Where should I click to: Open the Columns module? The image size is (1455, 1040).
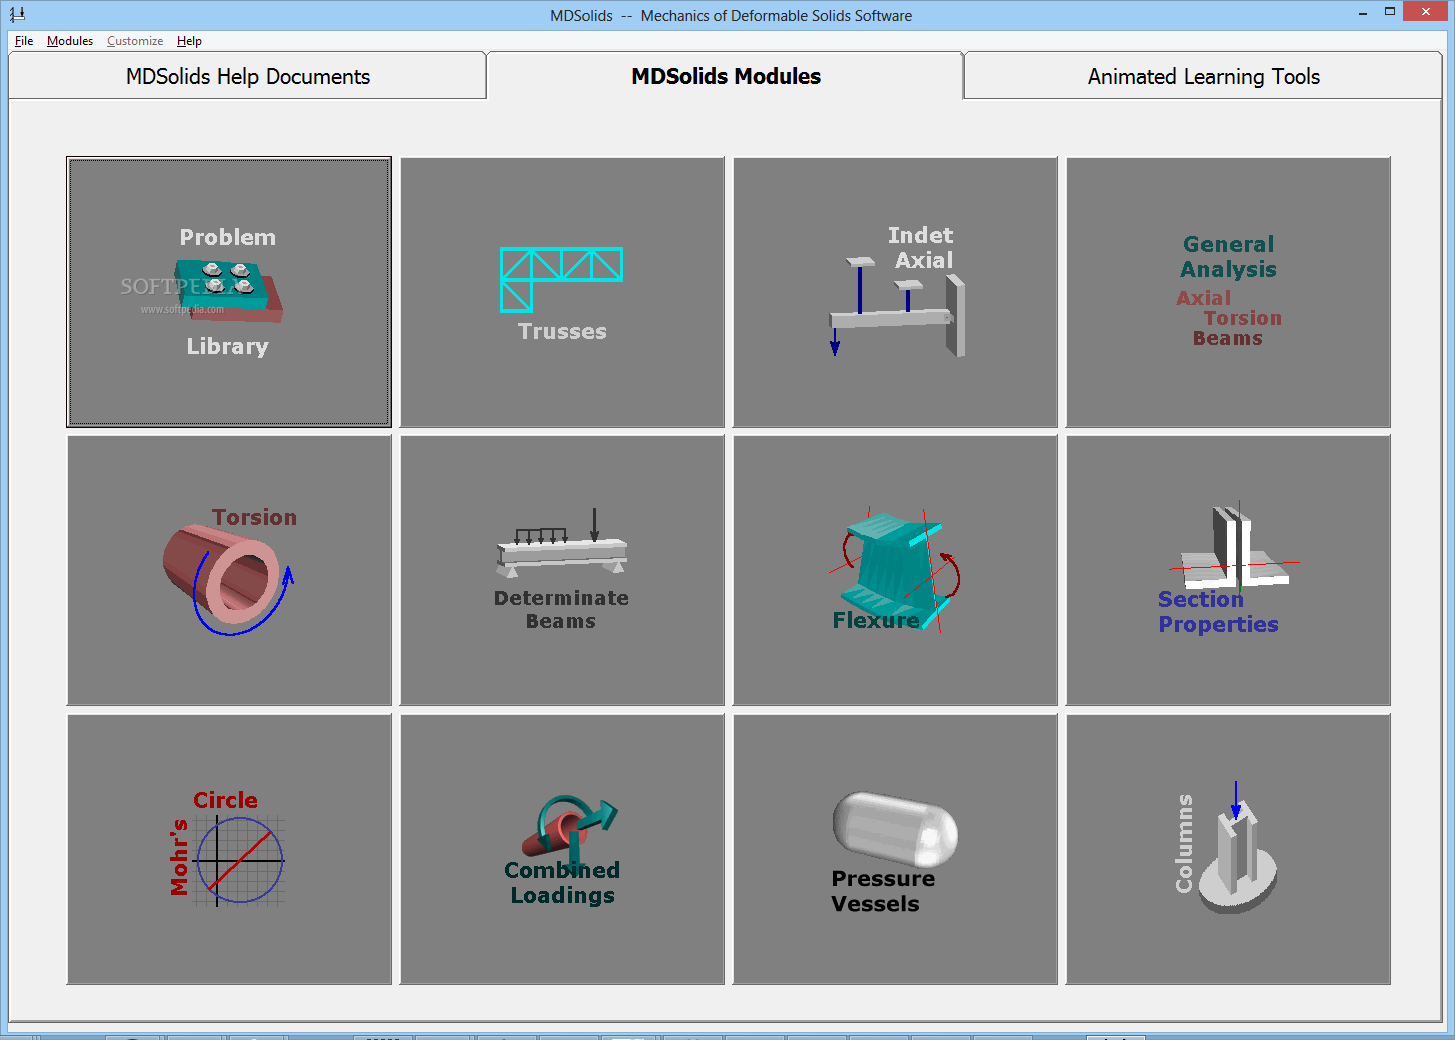1228,849
